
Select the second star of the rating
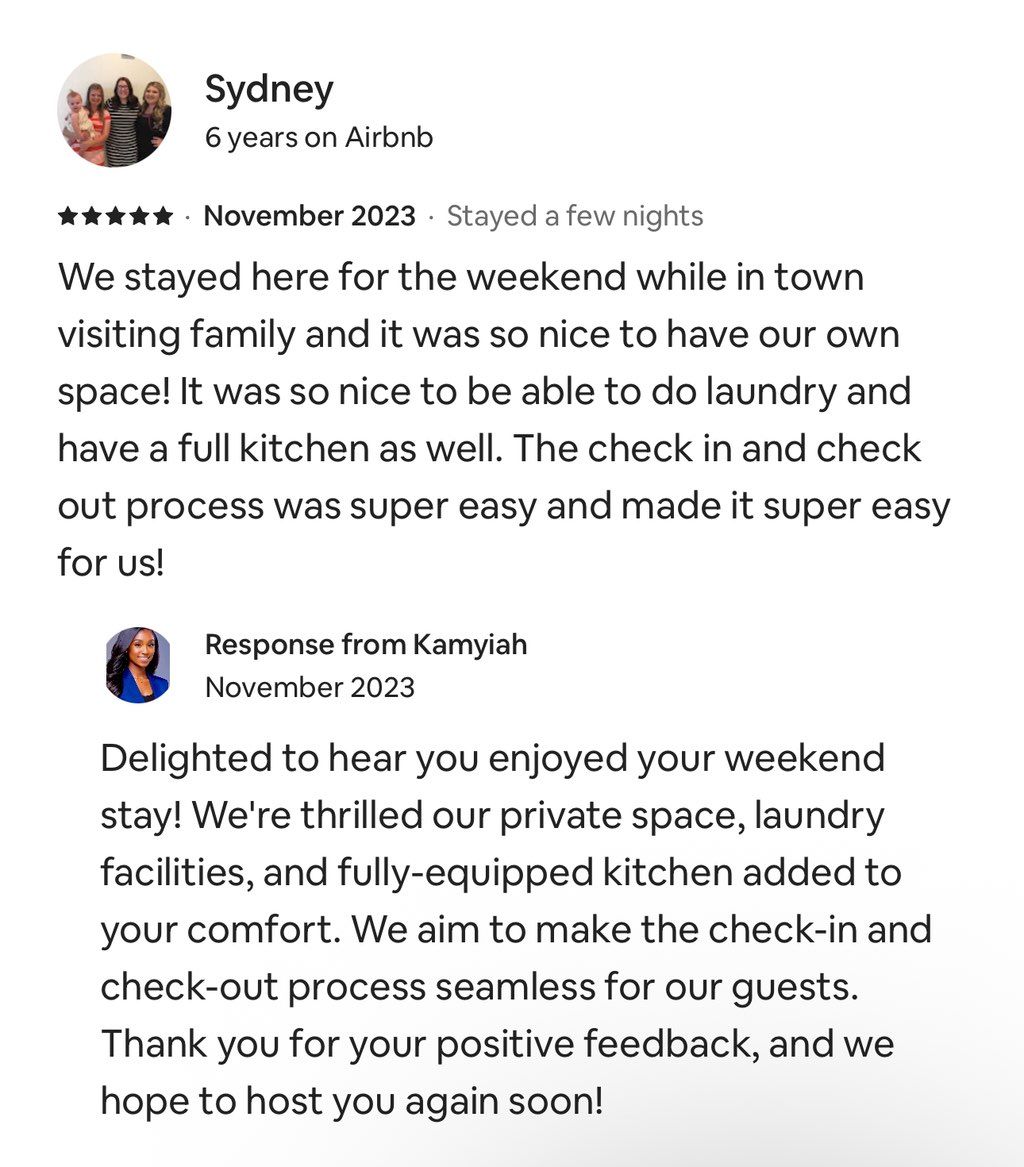tap(92, 217)
